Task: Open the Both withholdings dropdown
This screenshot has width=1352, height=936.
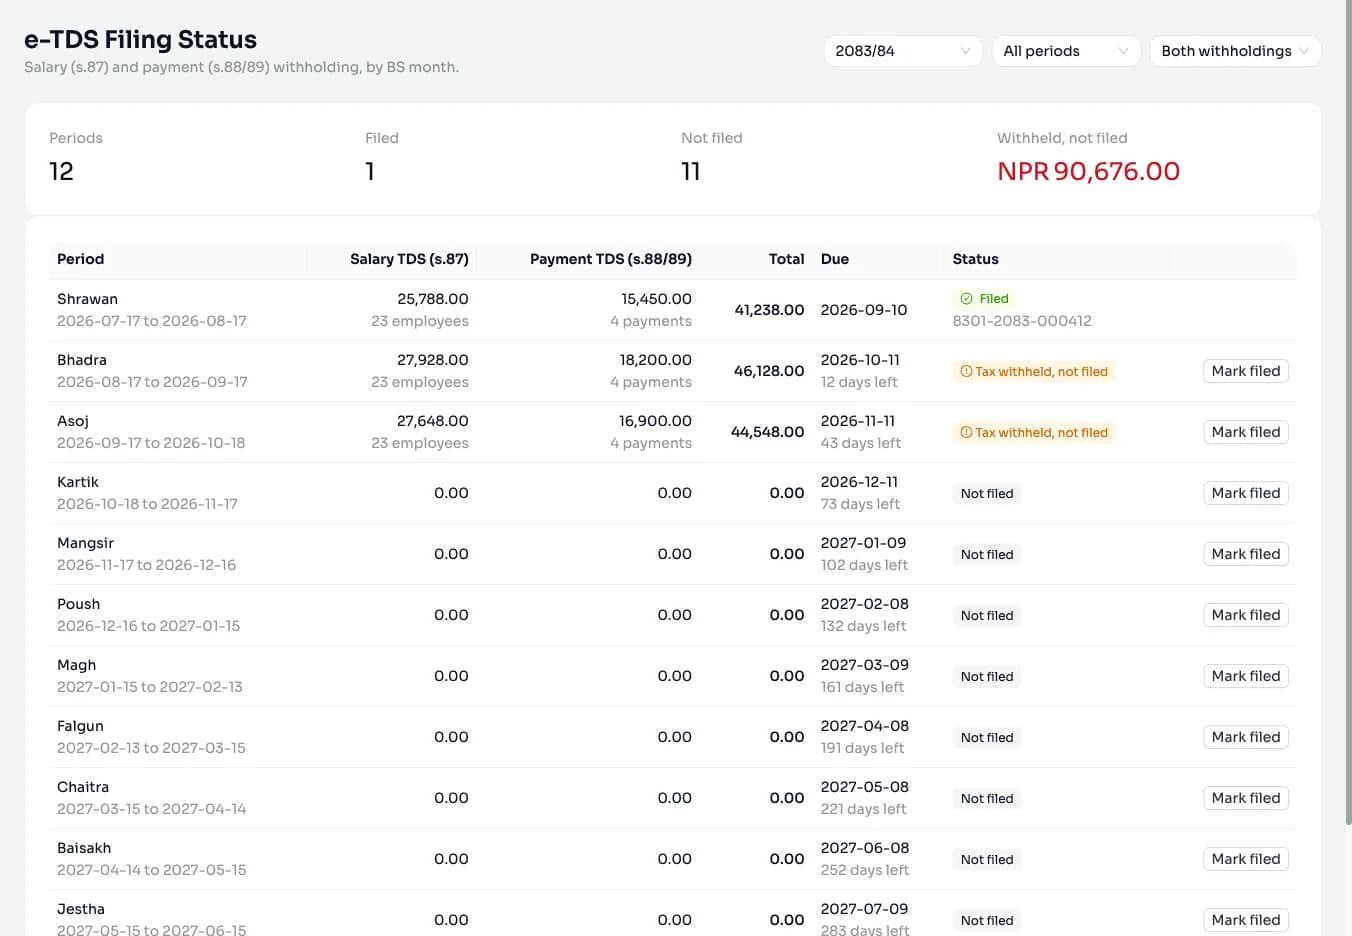Action: click(1235, 51)
